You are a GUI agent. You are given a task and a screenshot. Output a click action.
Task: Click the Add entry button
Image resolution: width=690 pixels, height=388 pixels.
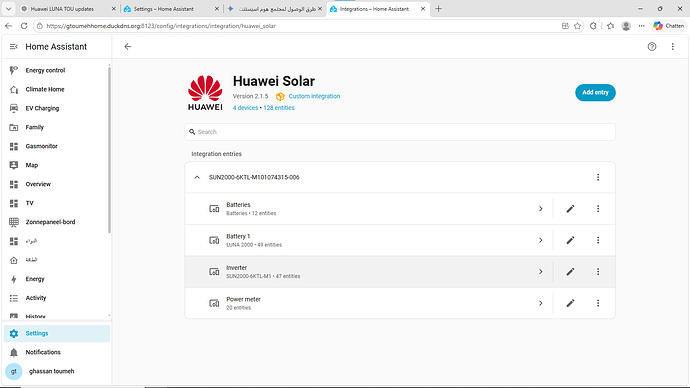coord(595,92)
